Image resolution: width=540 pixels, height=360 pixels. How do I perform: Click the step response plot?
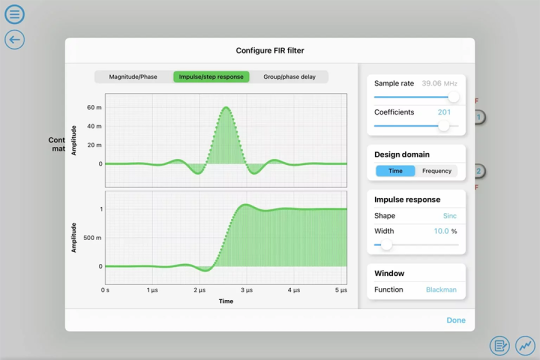(226, 238)
